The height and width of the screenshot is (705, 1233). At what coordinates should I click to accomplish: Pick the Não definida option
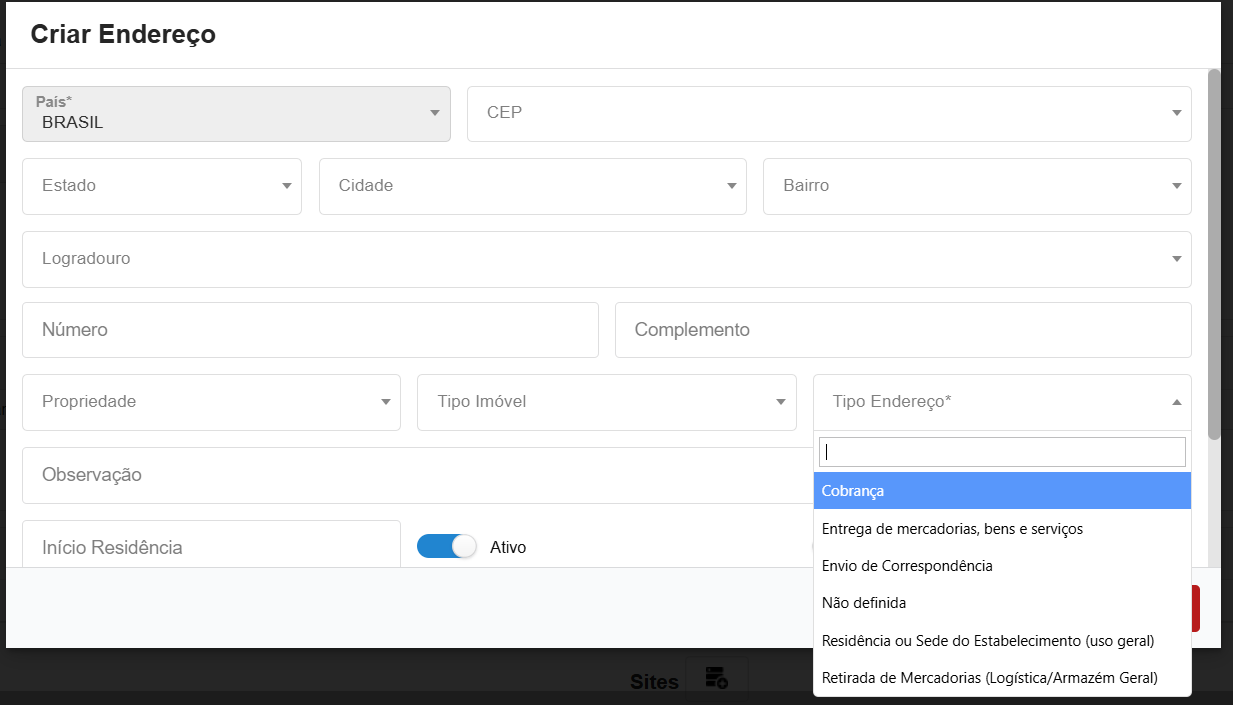coord(1001,603)
